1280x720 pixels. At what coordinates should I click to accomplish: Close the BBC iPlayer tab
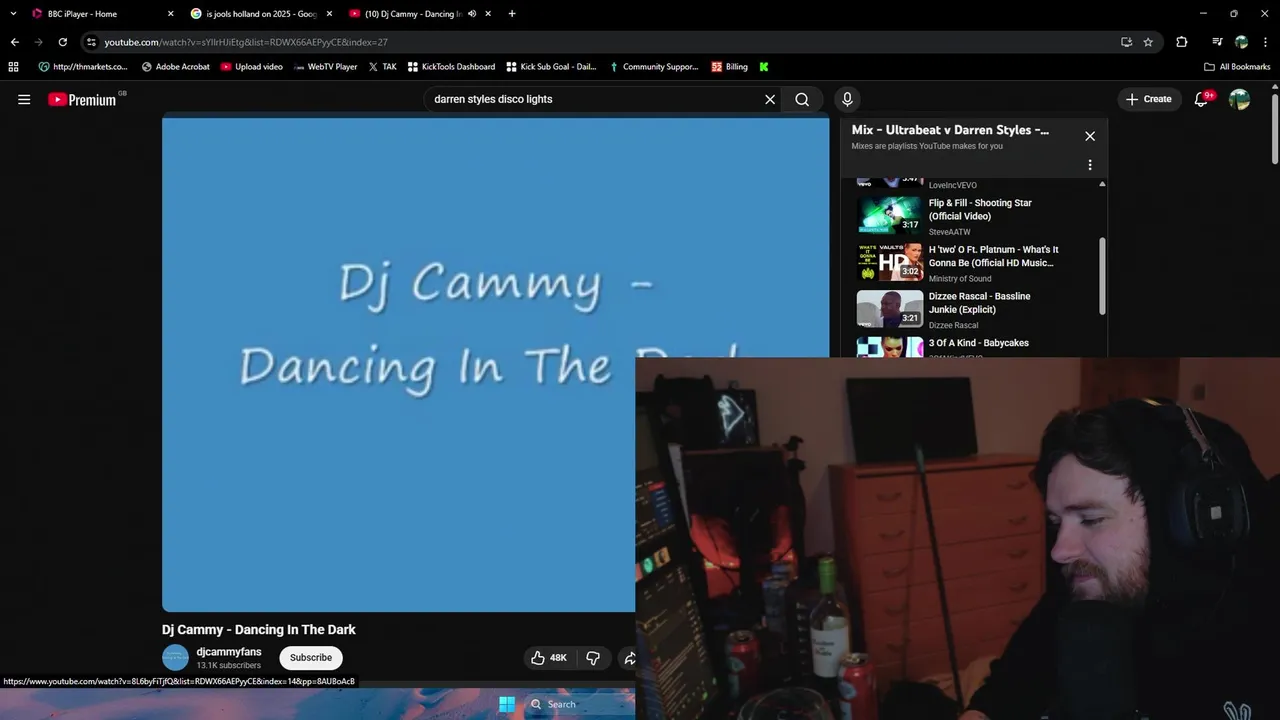tap(170, 14)
